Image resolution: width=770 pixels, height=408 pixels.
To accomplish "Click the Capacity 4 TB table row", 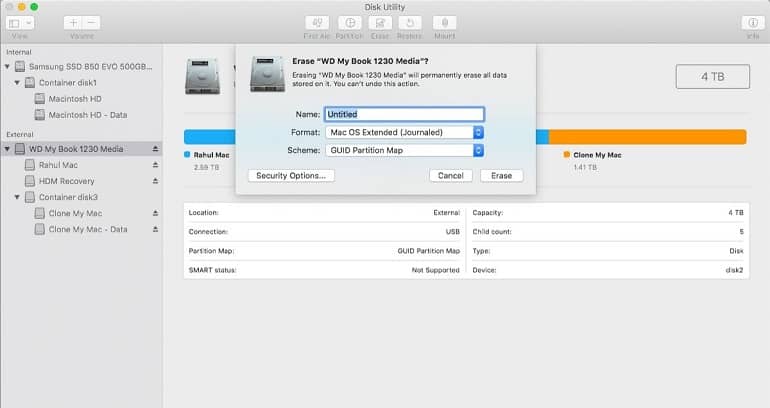I will pyautogui.click(x=608, y=213).
